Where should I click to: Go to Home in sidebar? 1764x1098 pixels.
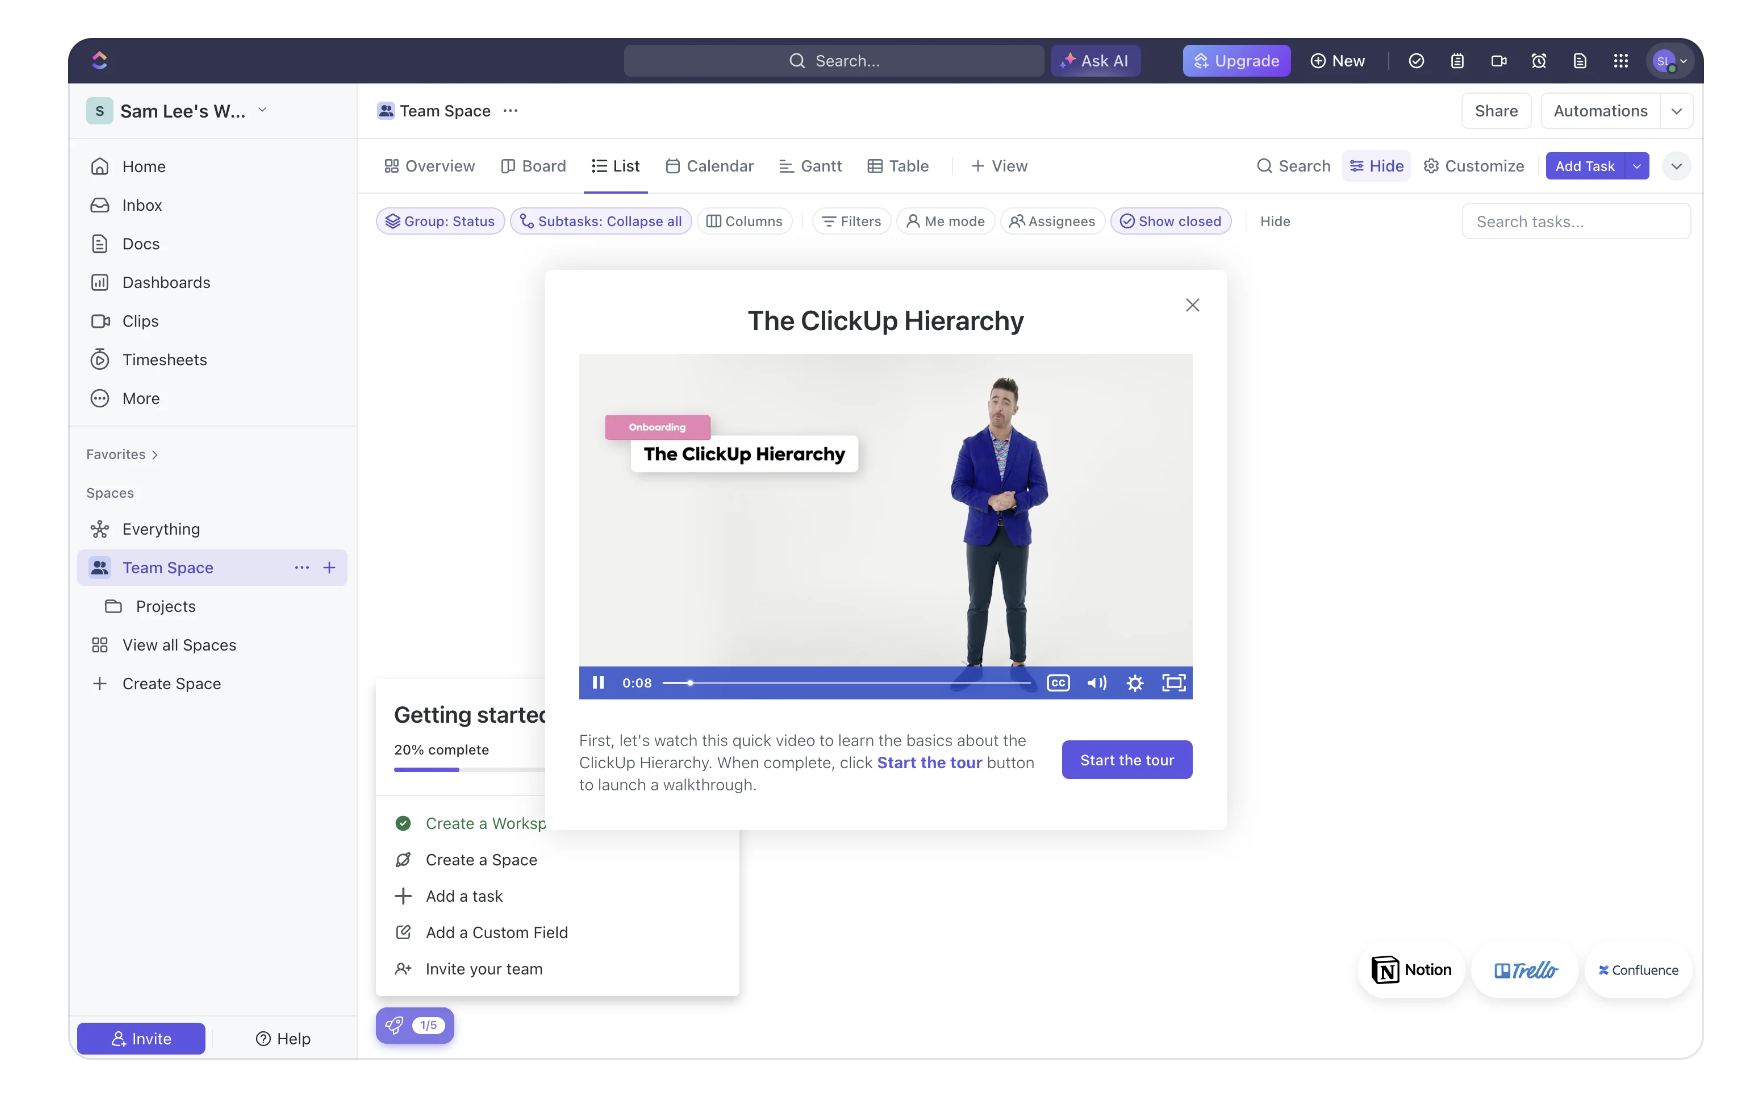tap(144, 166)
